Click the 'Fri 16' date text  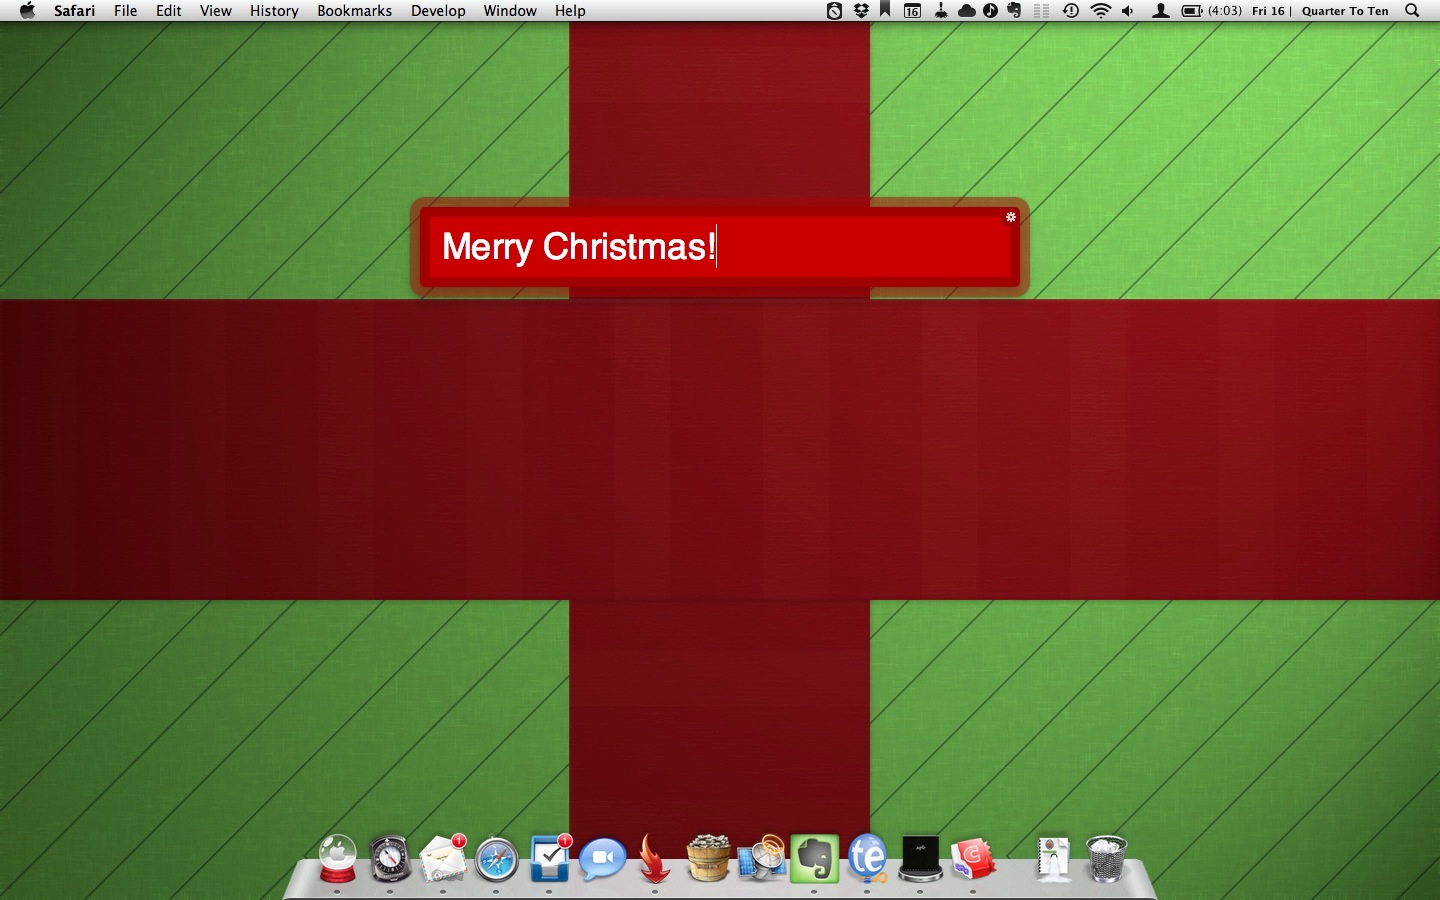tap(1268, 11)
